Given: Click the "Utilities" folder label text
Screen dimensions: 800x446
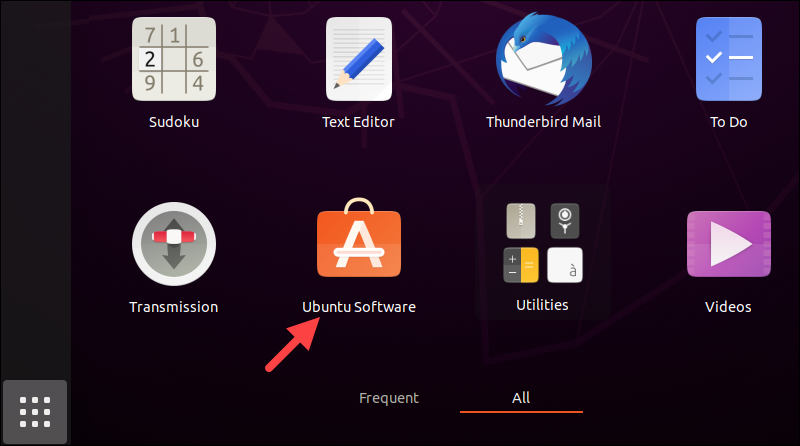Looking at the screenshot, I should tap(542, 305).
